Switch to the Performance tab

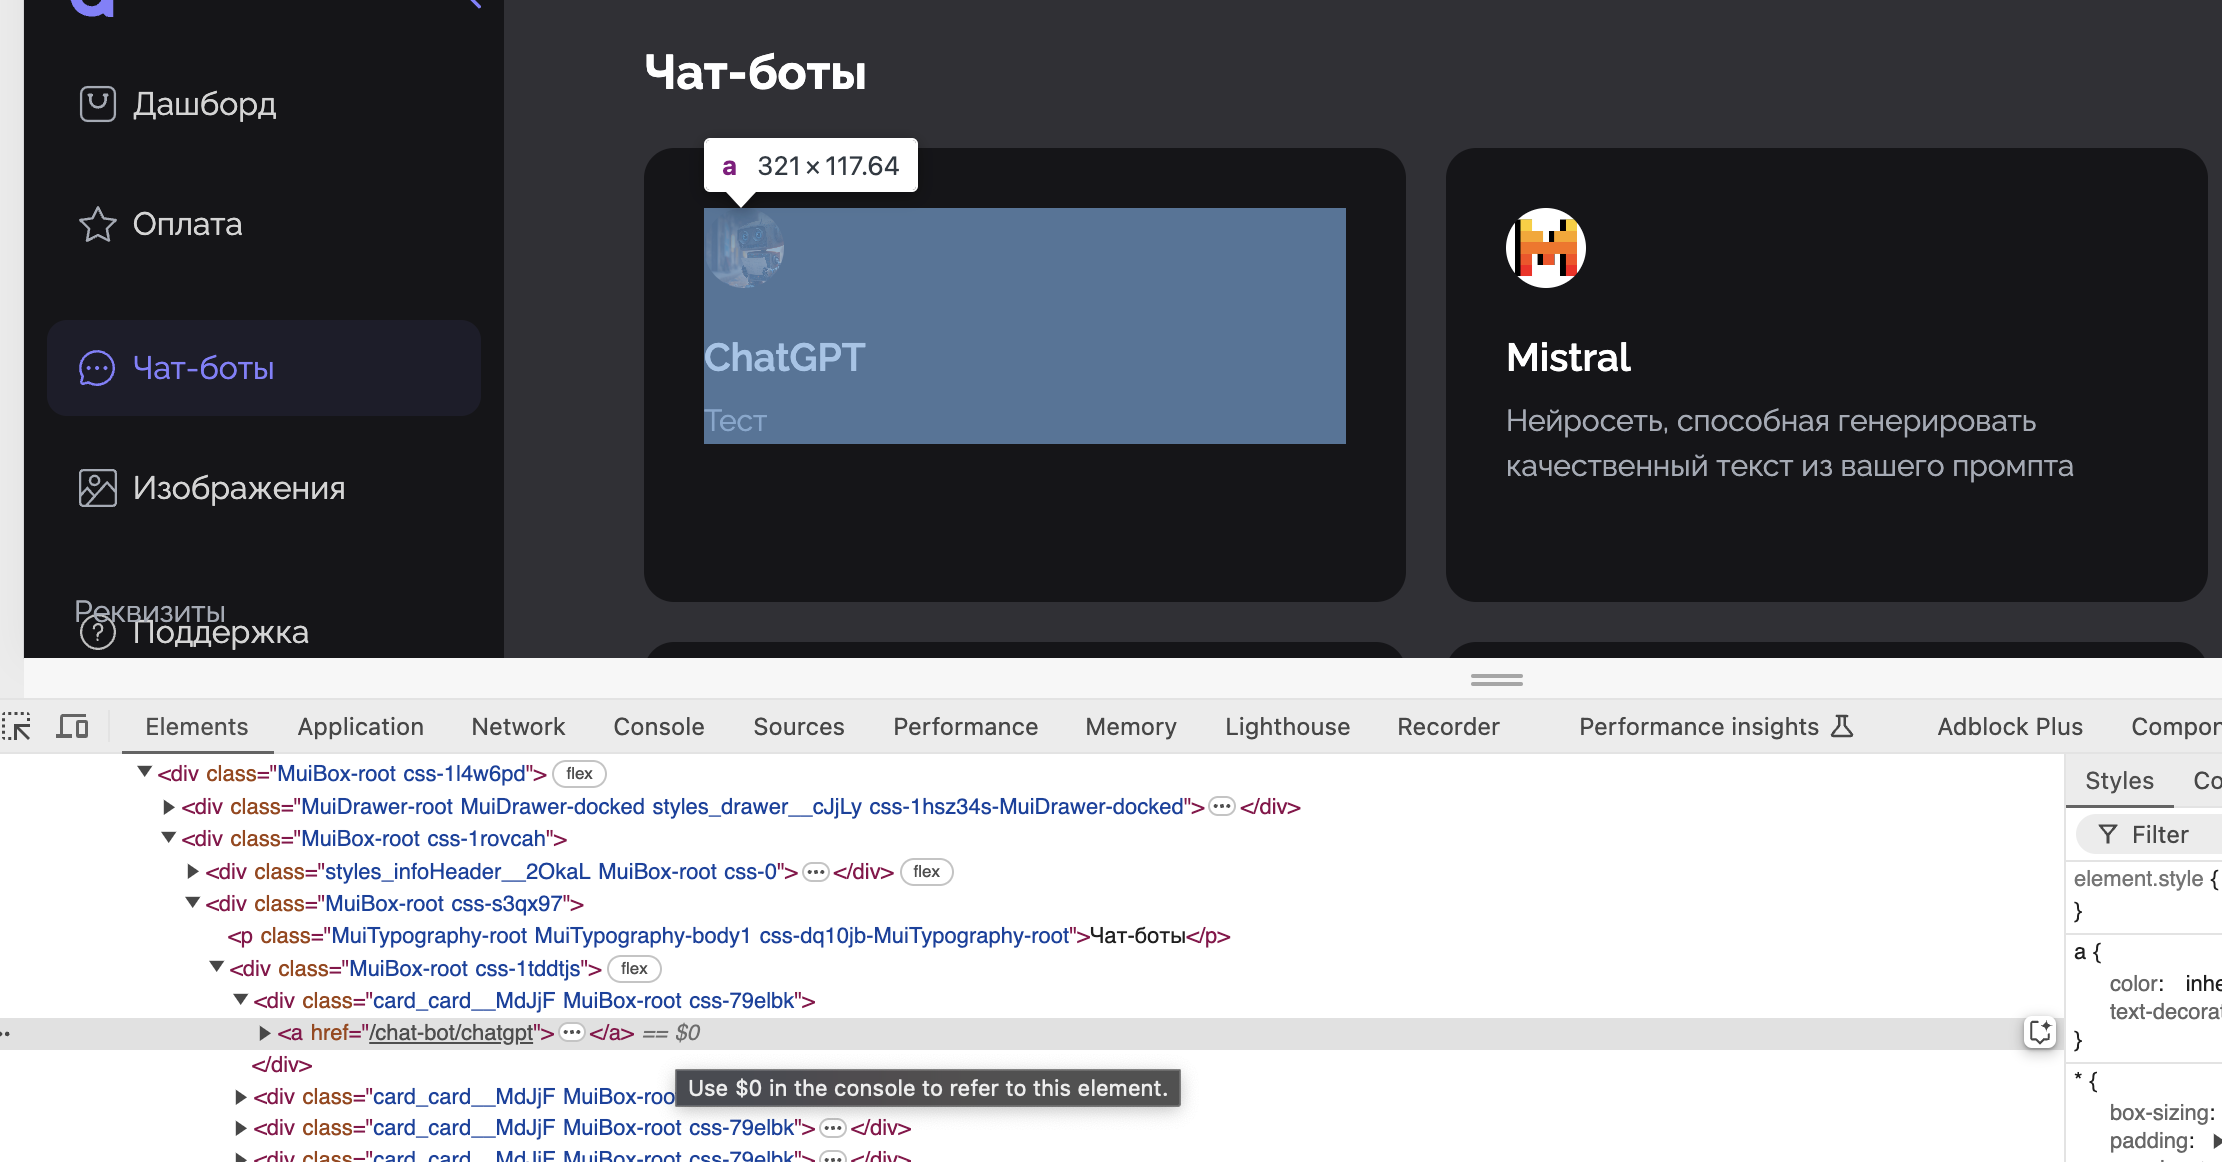tap(966, 726)
